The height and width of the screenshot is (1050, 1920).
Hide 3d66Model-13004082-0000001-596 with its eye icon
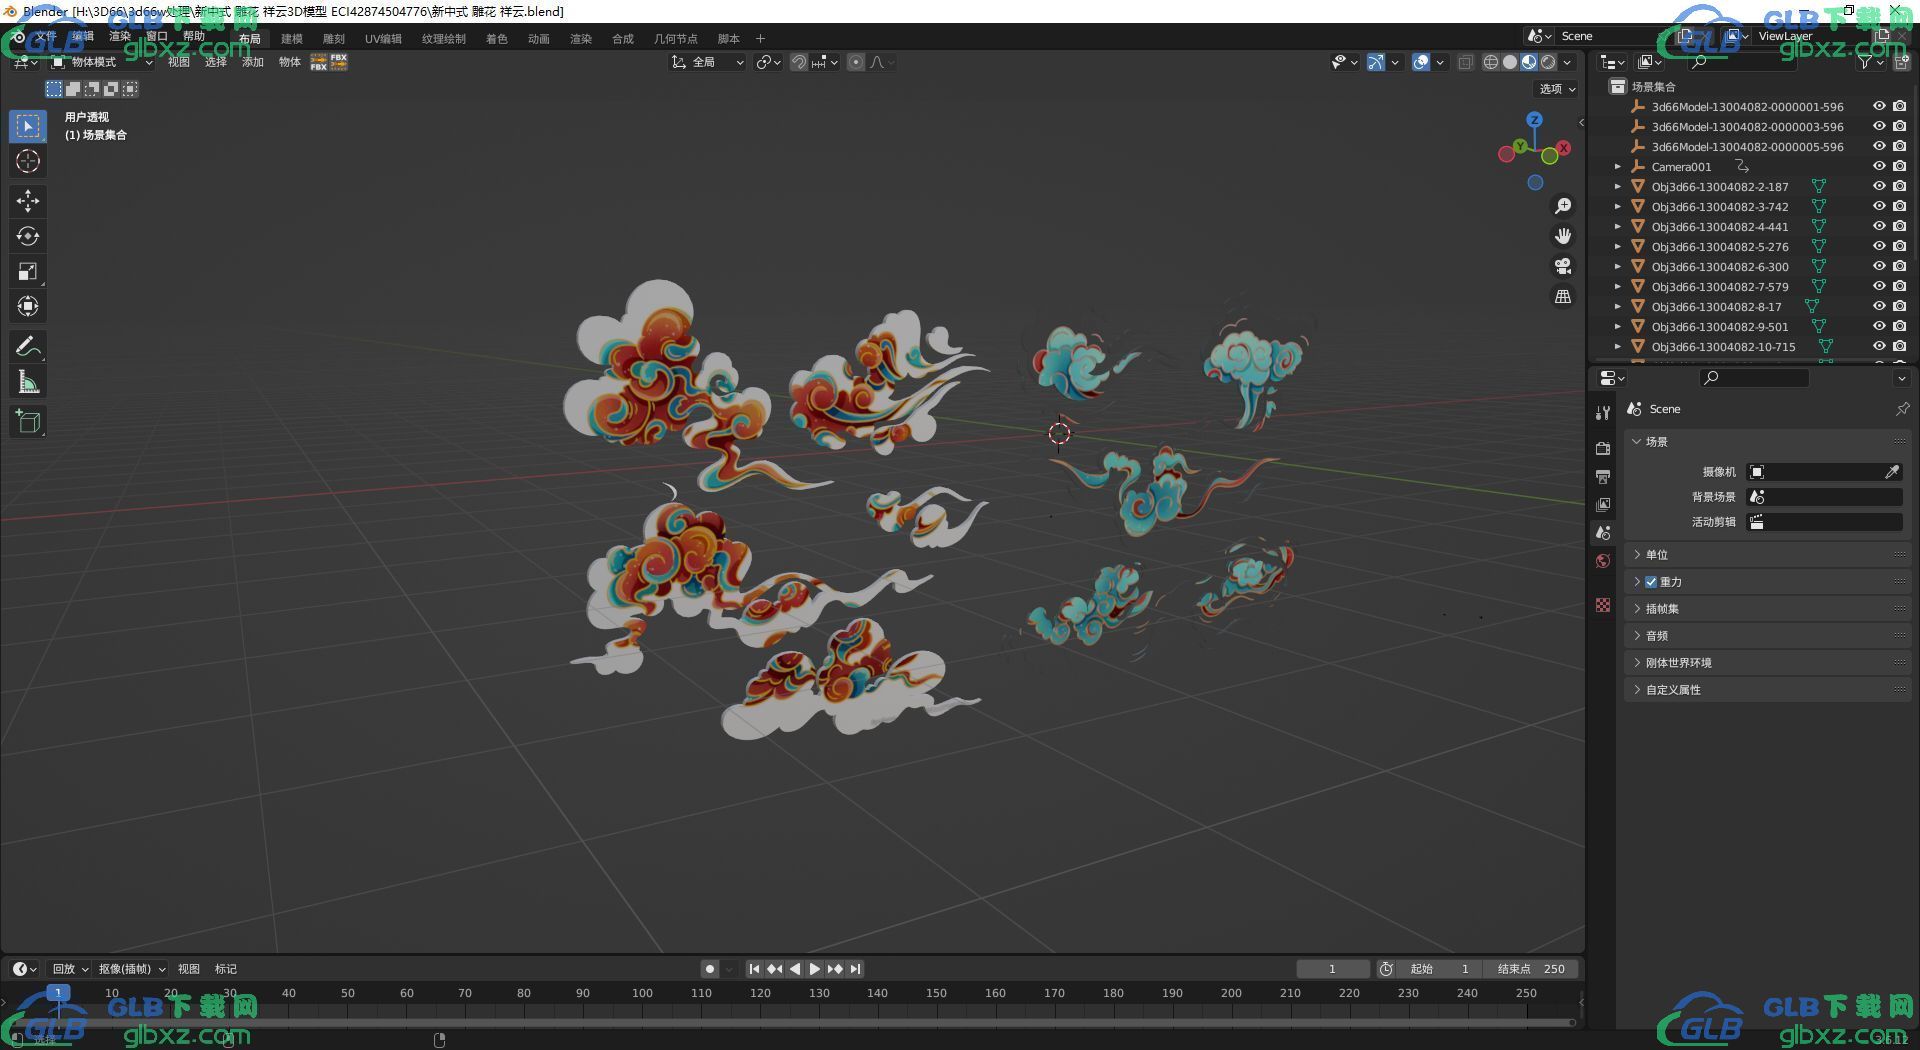pyautogui.click(x=1879, y=106)
